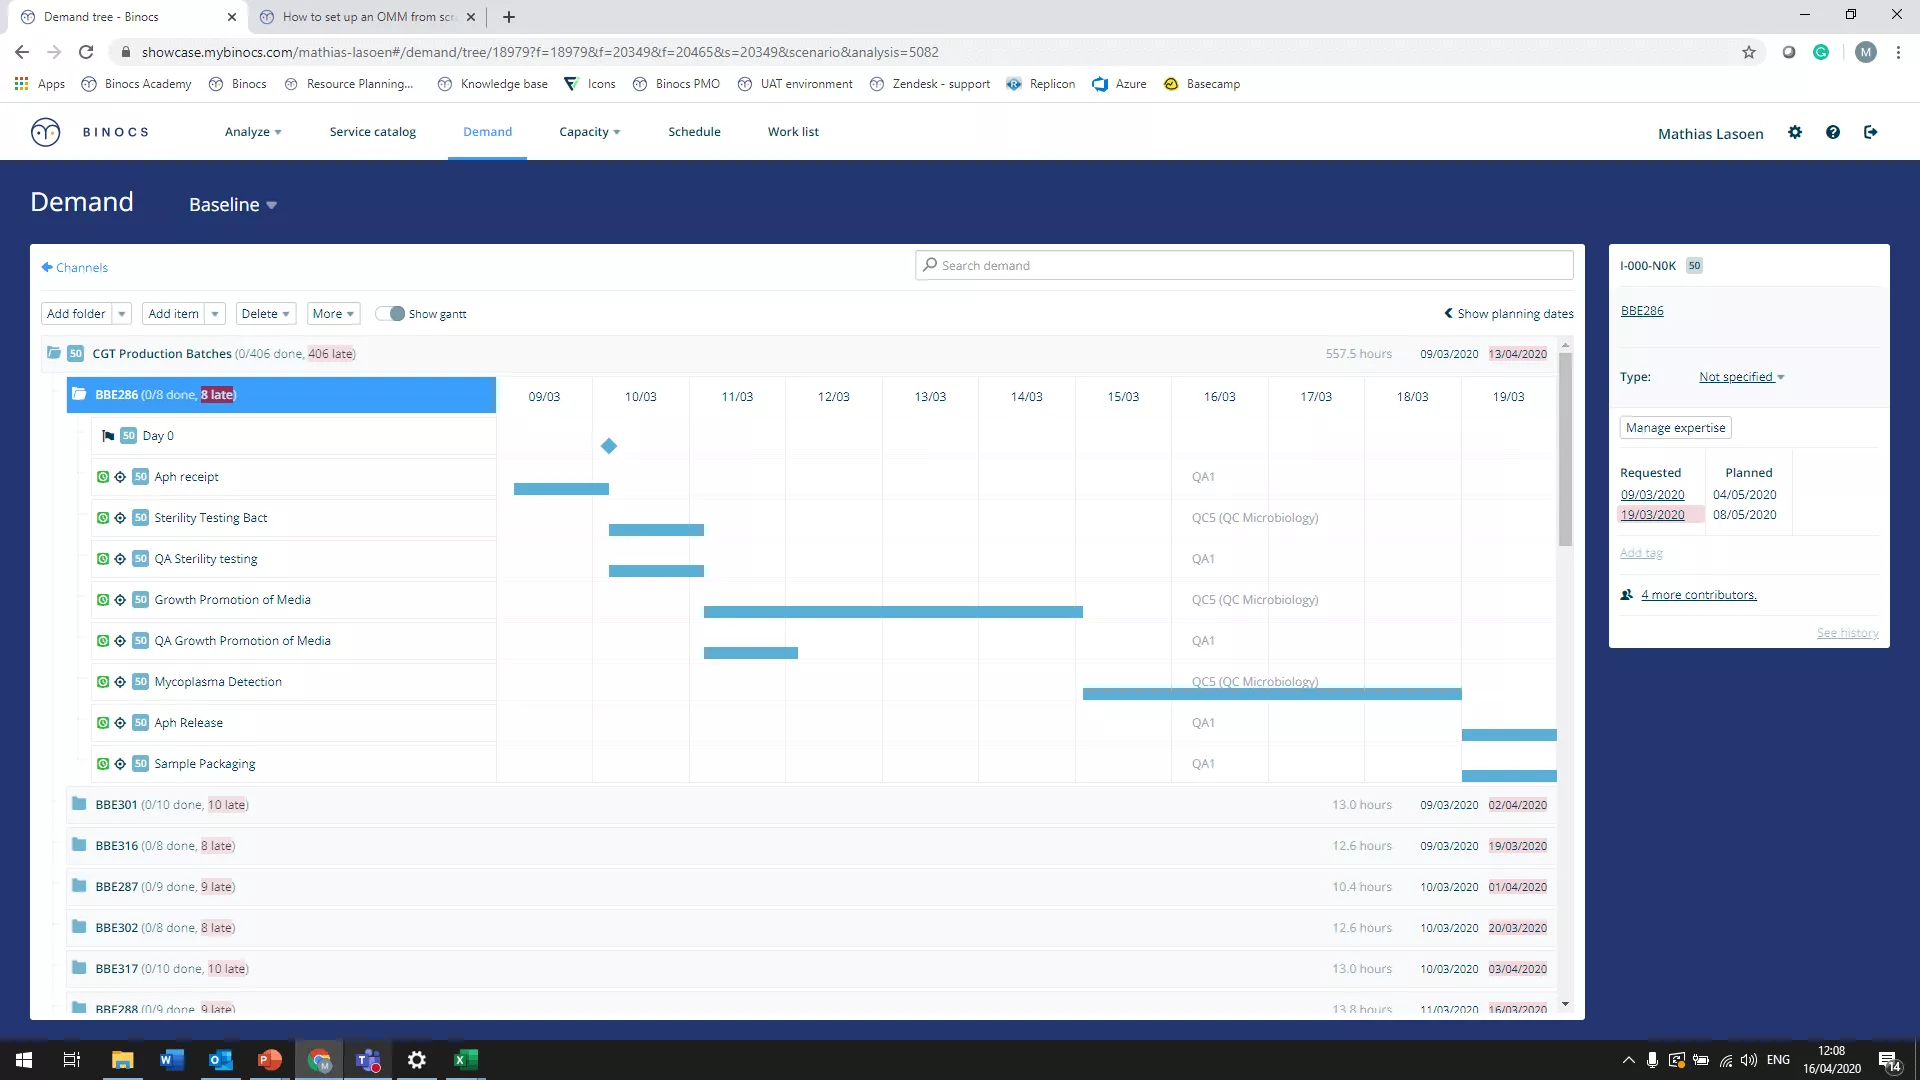The image size is (1920, 1080).
Task: Open the Work list page
Action: point(793,132)
